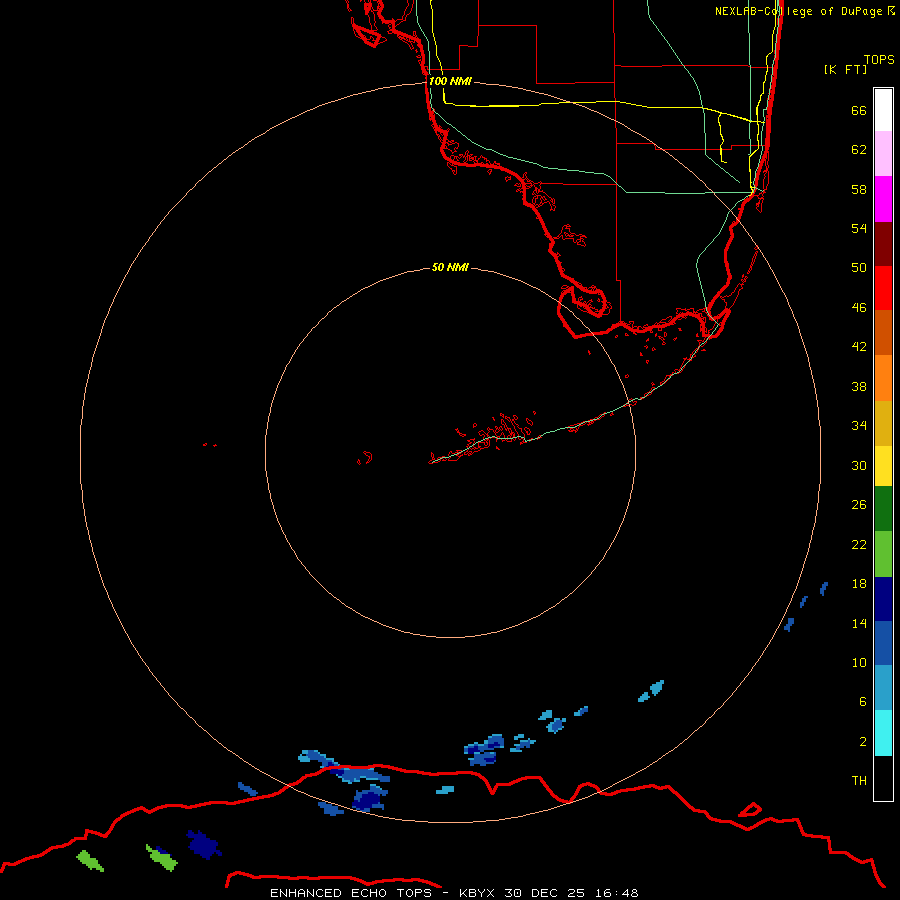Image resolution: width=900 pixels, height=900 pixels.
Task: Click the 16:48 timestamp
Action: tap(616, 893)
